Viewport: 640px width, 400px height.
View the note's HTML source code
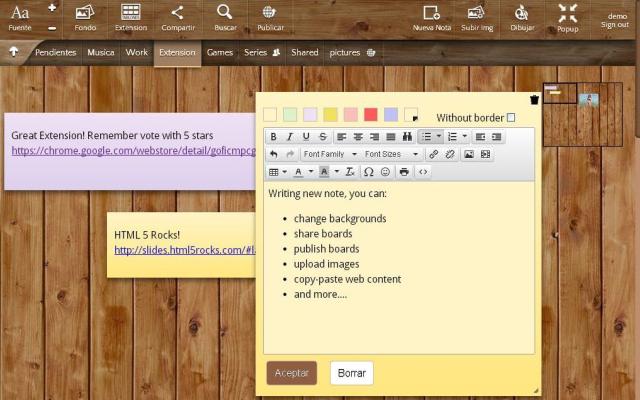click(x=423, y=172)
